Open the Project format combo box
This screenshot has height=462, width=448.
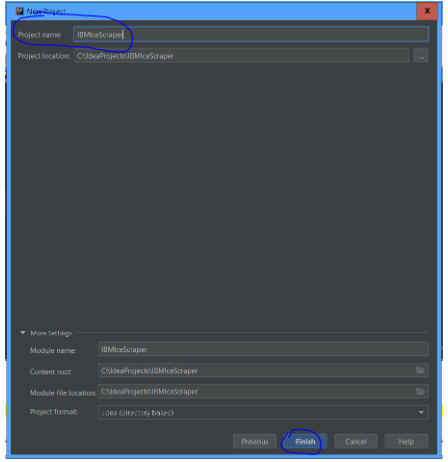263,412
